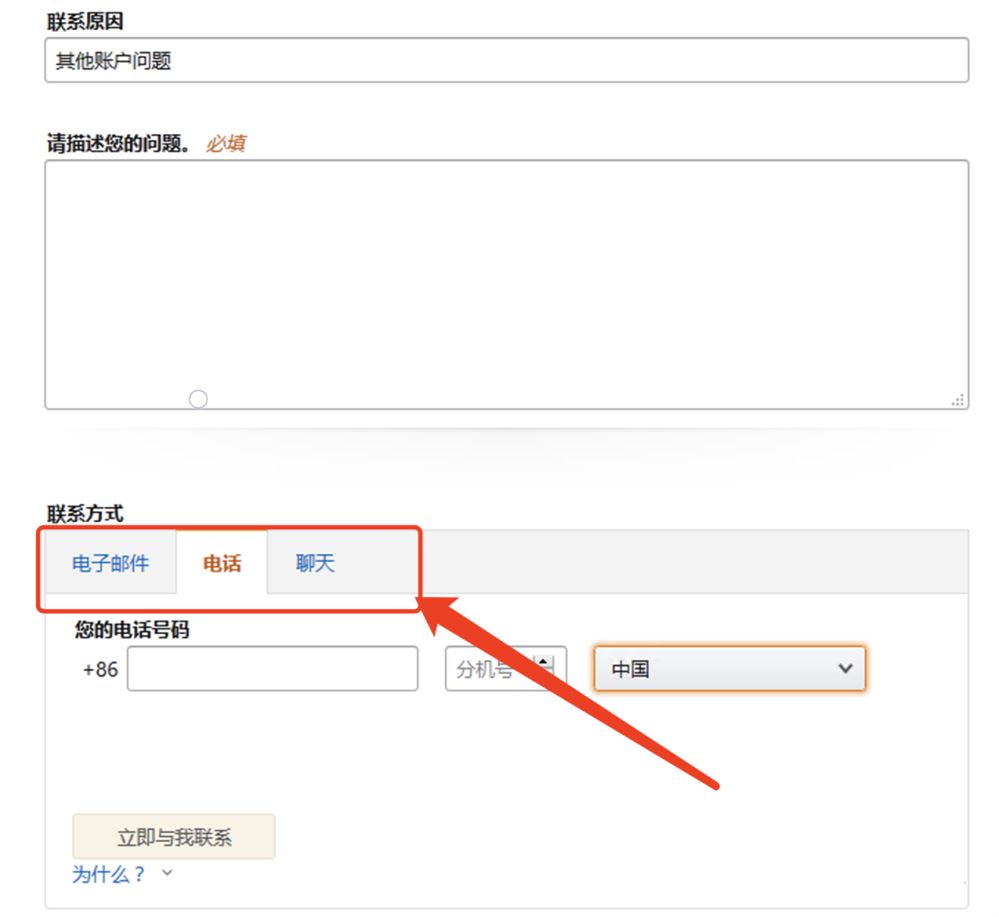Click the 分机号 extension field

(x=506, y=668)
